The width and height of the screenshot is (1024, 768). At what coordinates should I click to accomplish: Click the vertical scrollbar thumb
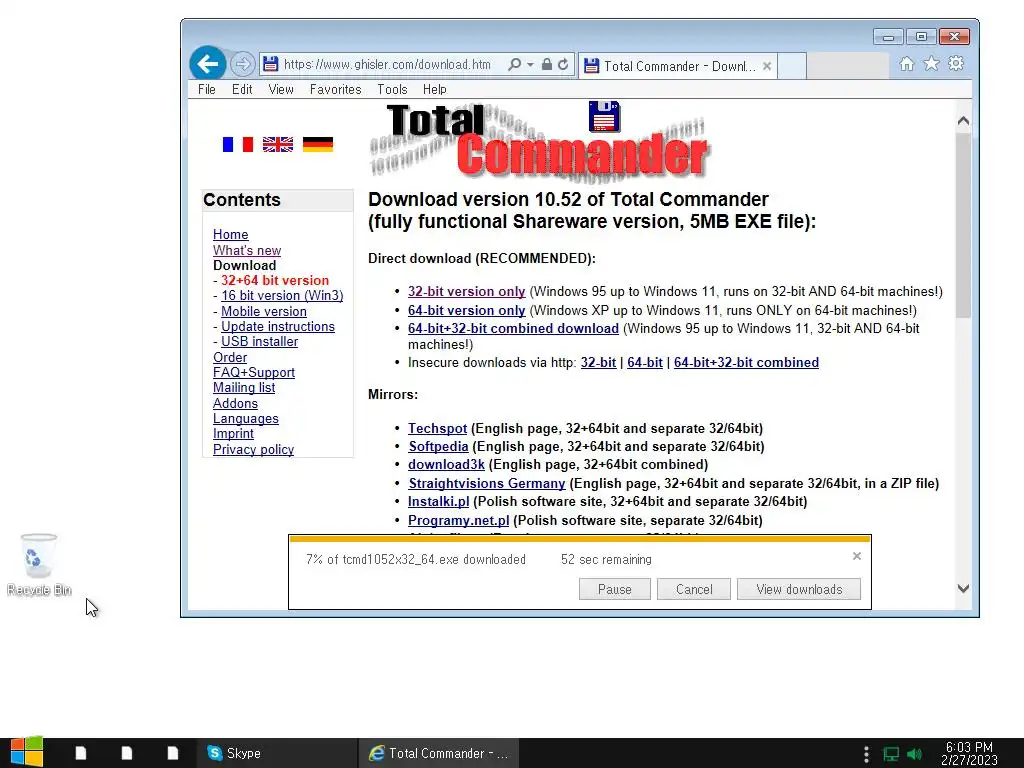(963, 225)
